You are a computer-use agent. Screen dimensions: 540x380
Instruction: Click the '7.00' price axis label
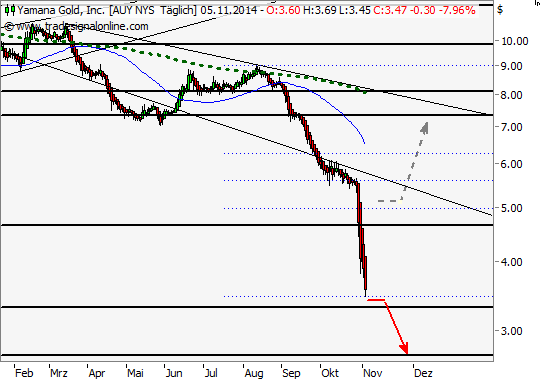(511, 127)
